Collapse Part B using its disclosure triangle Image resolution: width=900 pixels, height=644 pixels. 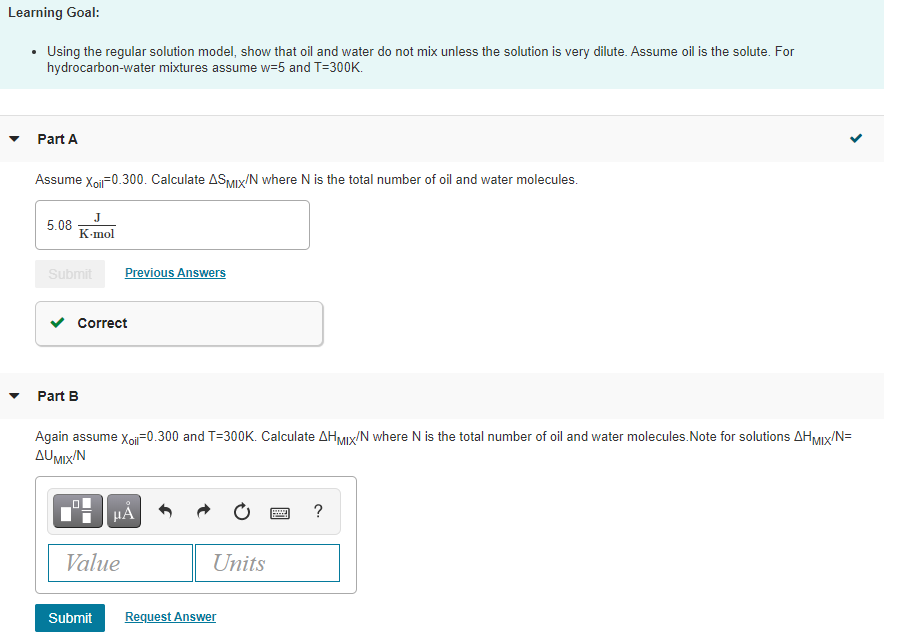pyautogui.click(x=13, y=396)
